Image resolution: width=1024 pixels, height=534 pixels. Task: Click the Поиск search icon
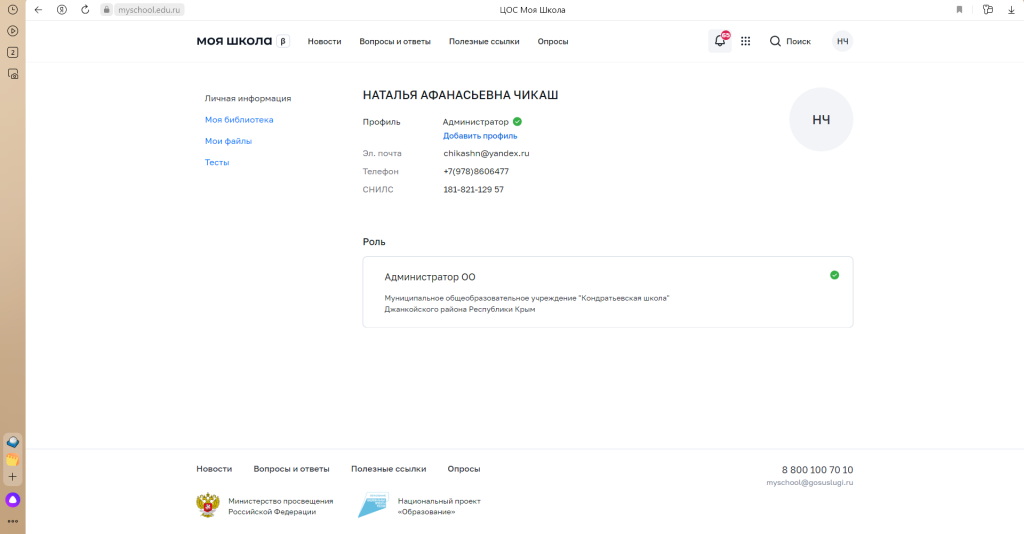775,41
